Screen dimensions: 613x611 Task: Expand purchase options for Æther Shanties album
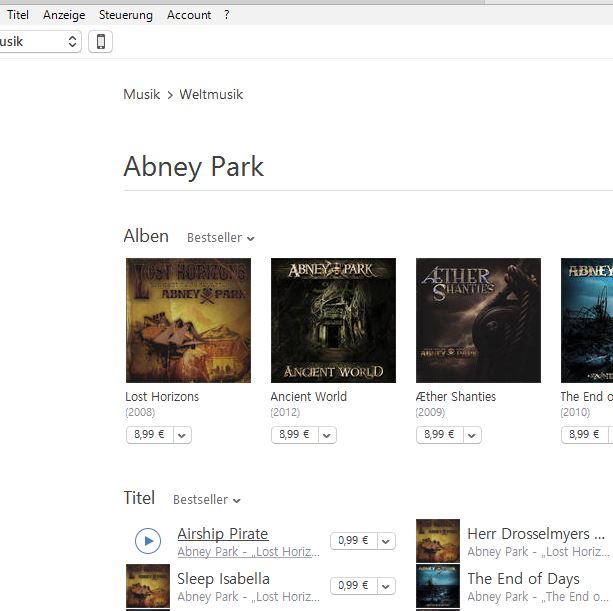point(472,435)
